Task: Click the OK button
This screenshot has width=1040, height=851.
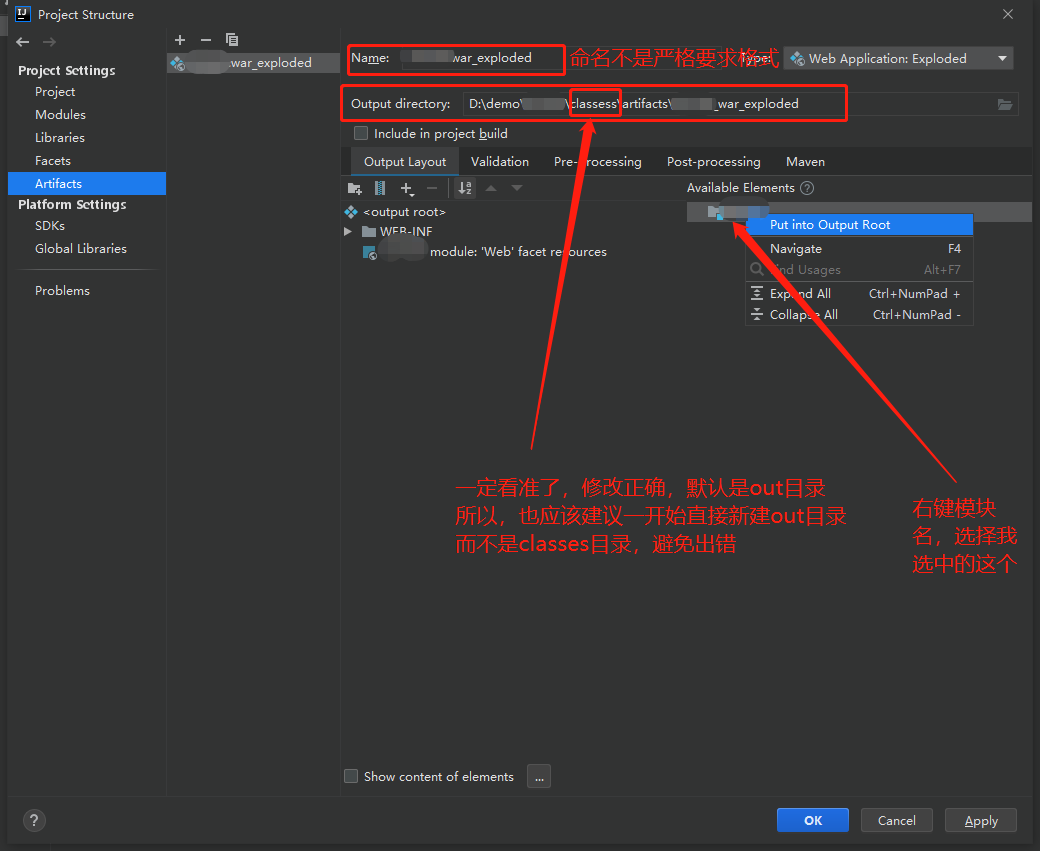Action: click(812, 820)
